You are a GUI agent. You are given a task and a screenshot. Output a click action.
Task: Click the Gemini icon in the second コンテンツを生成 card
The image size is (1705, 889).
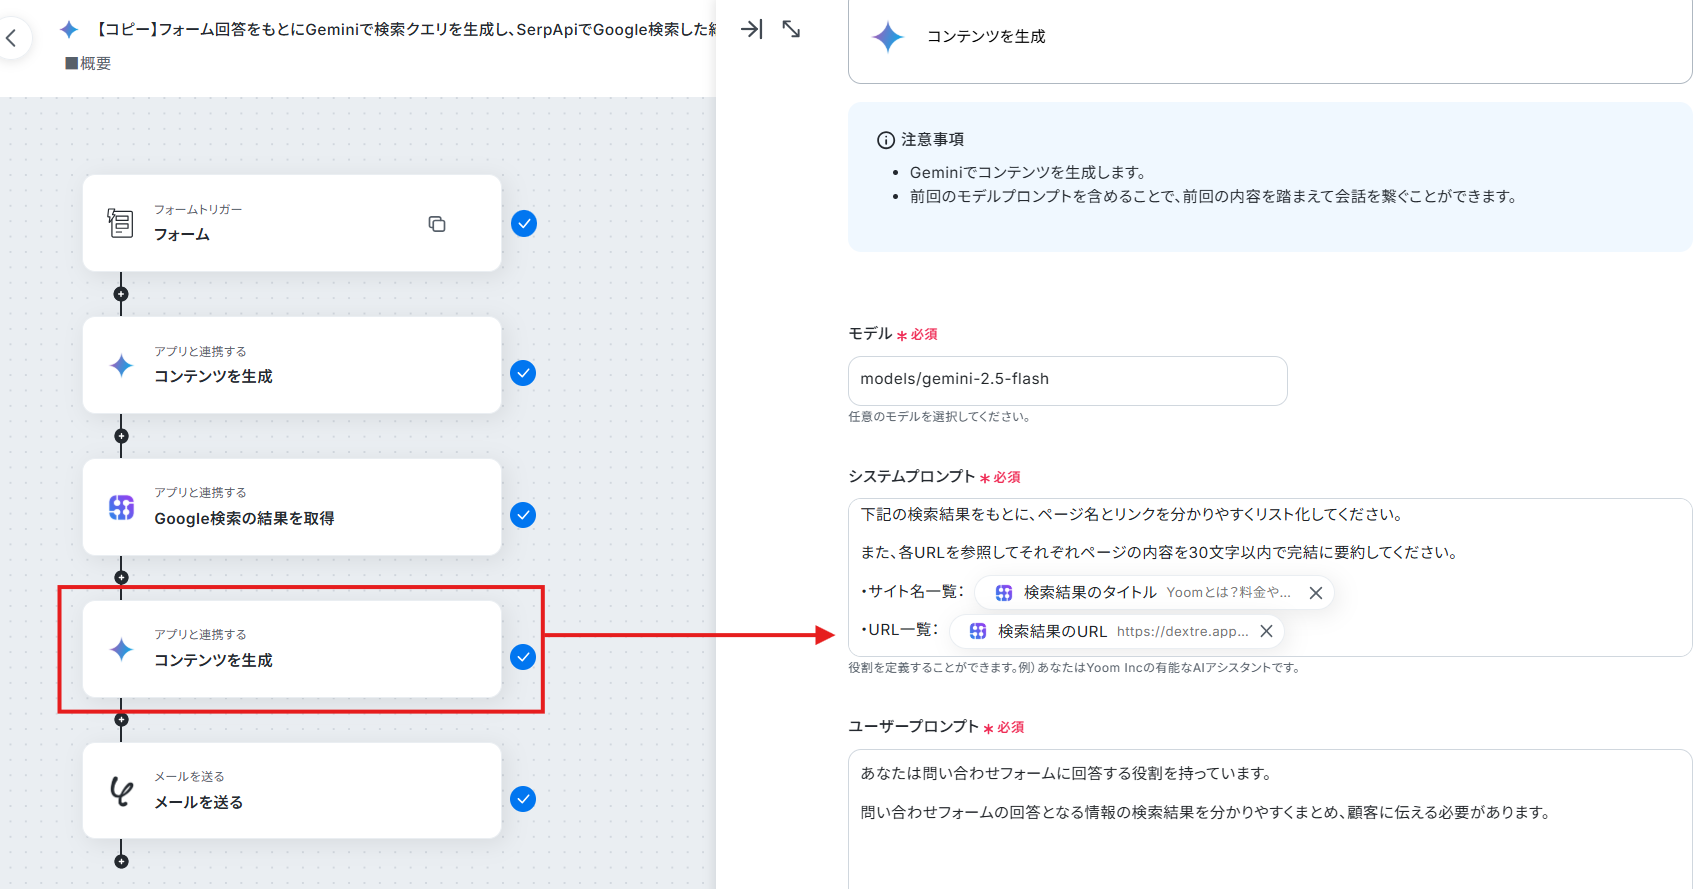click(121, 649)
